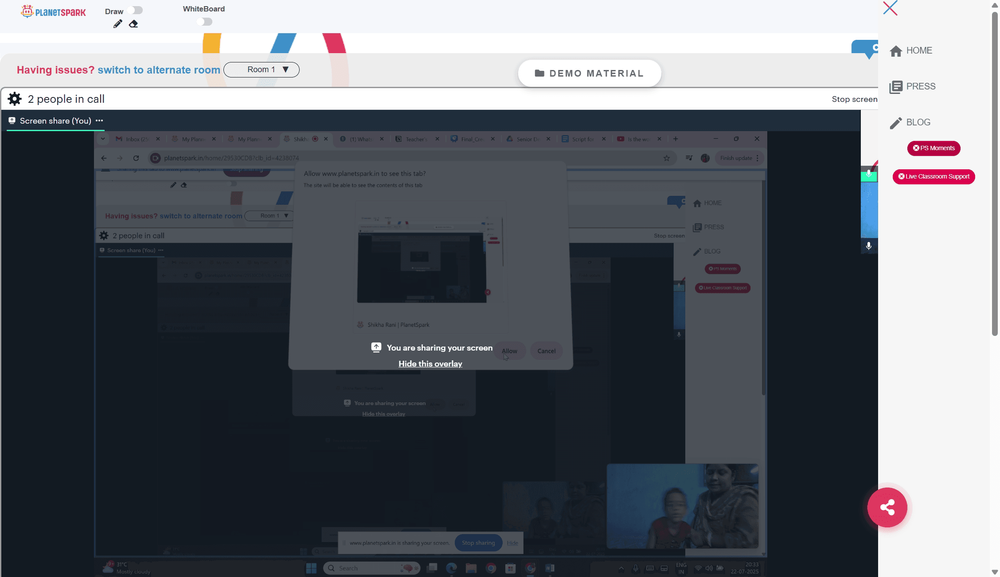This screenshot has height=577, width=1000.
Task: Click Finish update in shared browser
Action: [739, 158]
